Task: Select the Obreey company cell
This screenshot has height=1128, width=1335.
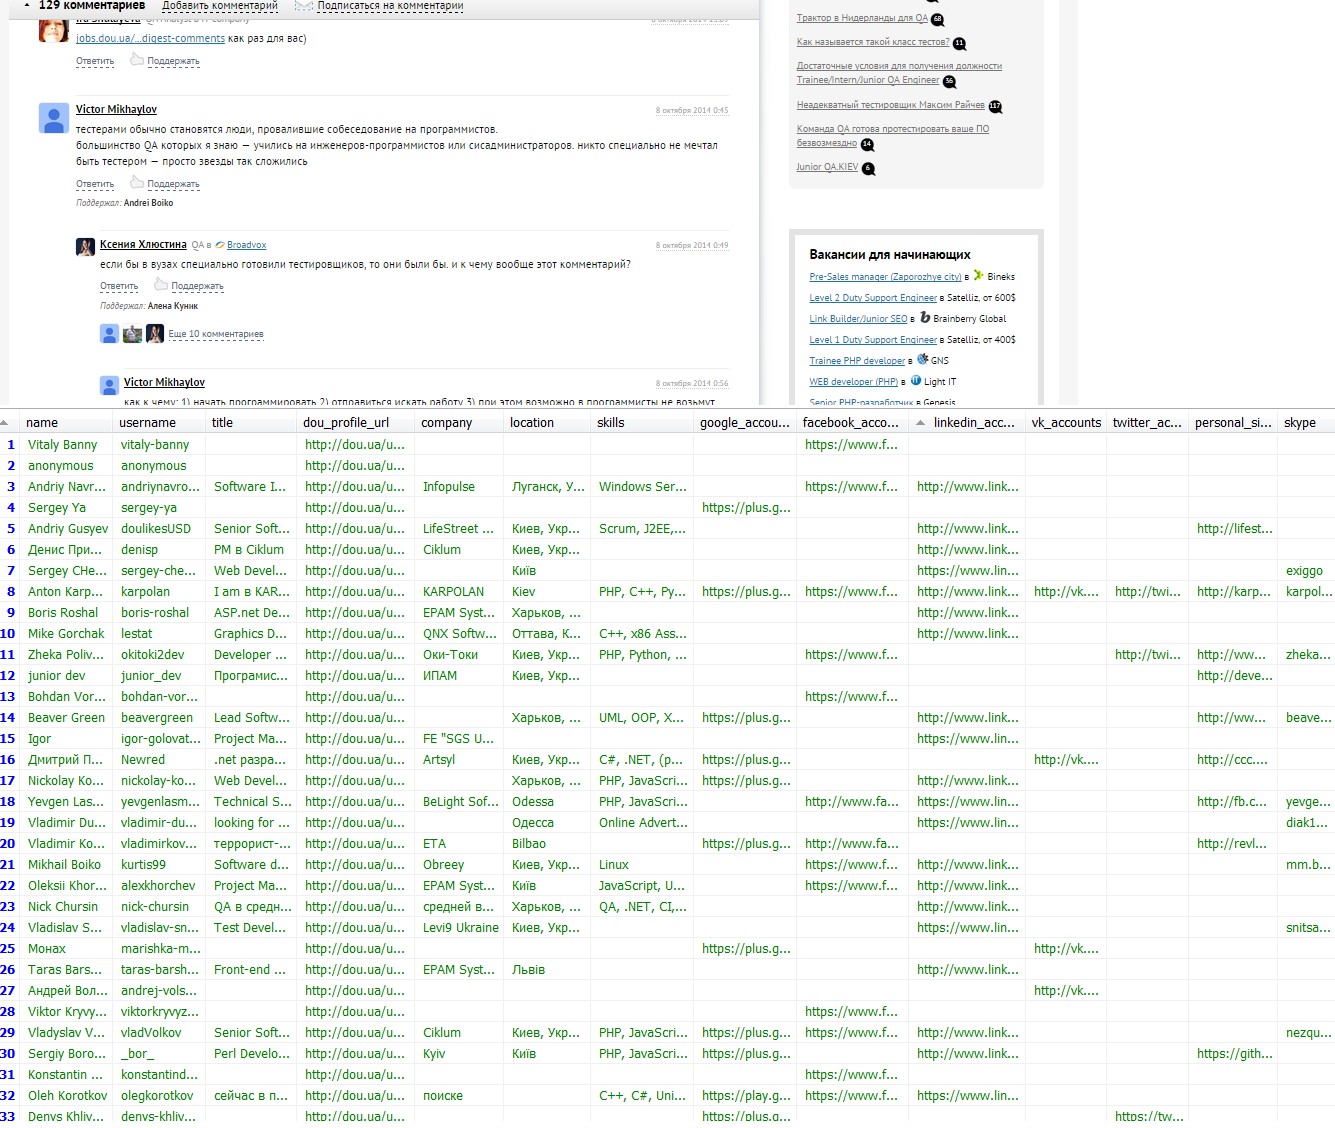Action: (459, 865)
